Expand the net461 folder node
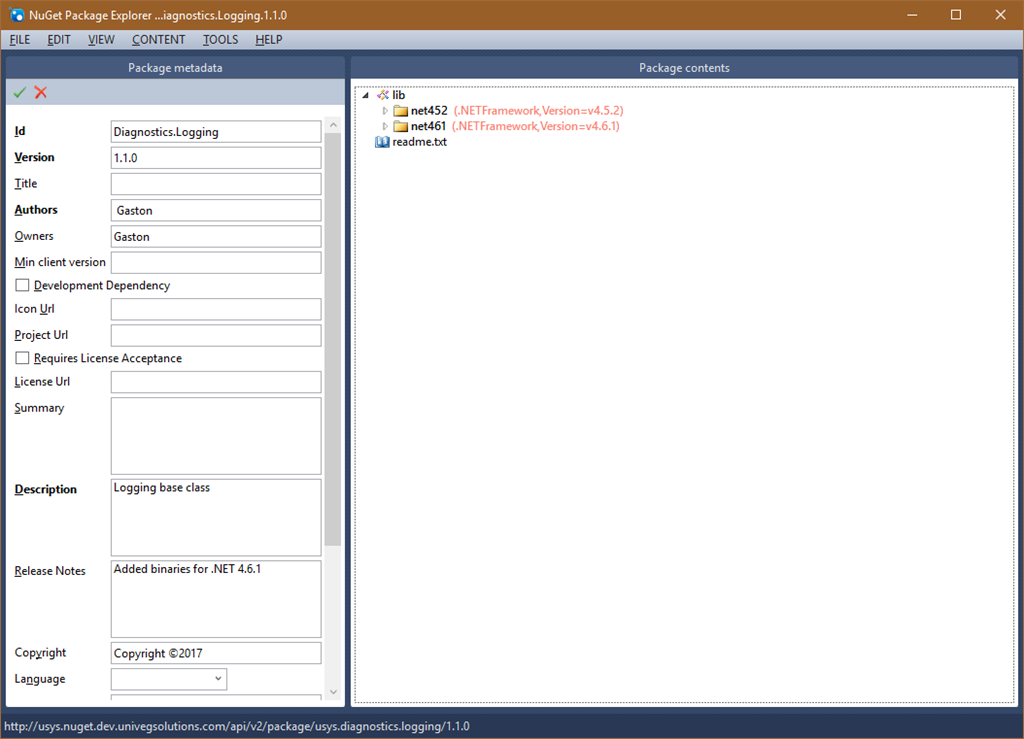Viewport: 1024px width, 739px height. click(385, 127)
